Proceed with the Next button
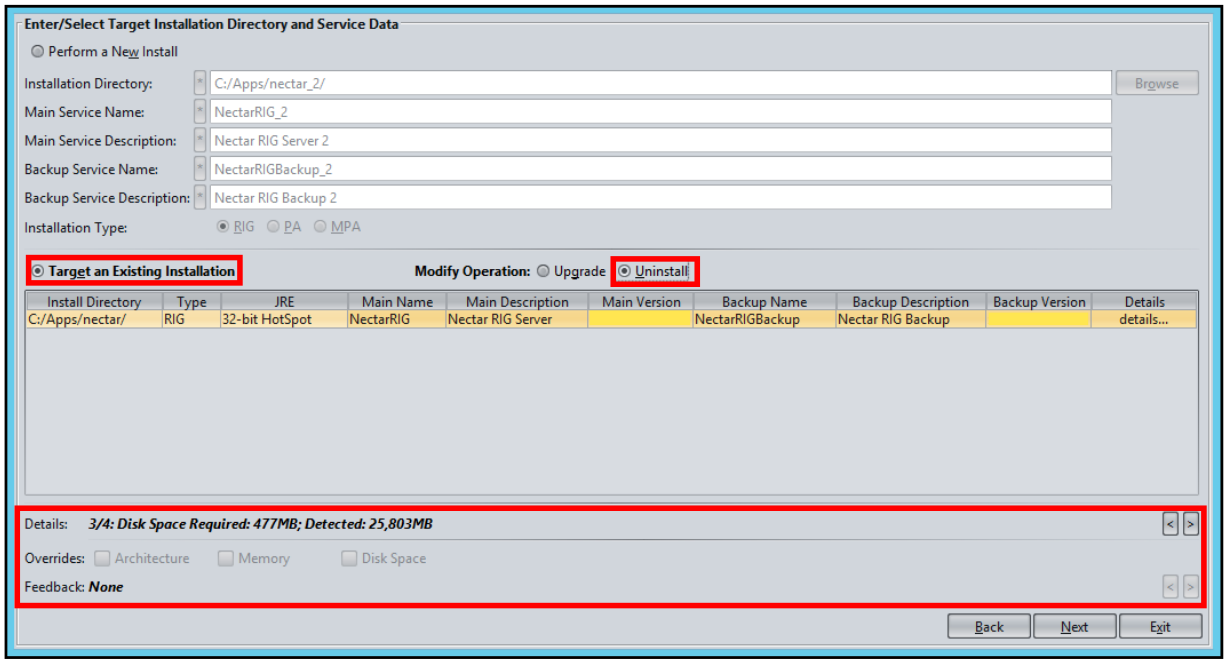Viewport: 1228px width, 664px height. (x=1075, y=627)
